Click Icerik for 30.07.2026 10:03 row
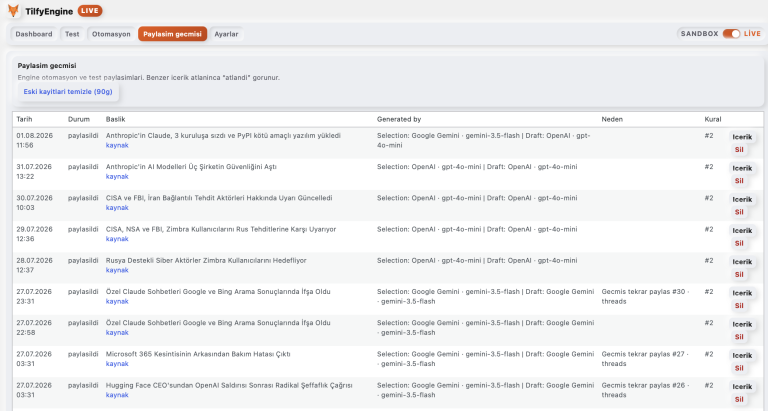 click(742, 200)
